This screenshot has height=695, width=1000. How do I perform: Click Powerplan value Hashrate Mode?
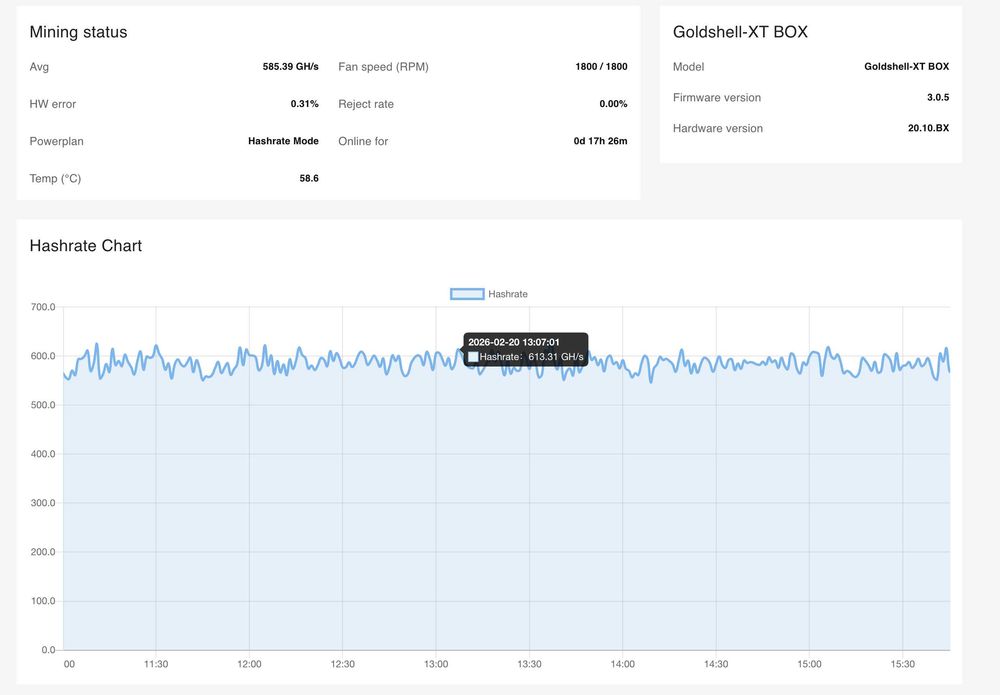coord(283,141)
